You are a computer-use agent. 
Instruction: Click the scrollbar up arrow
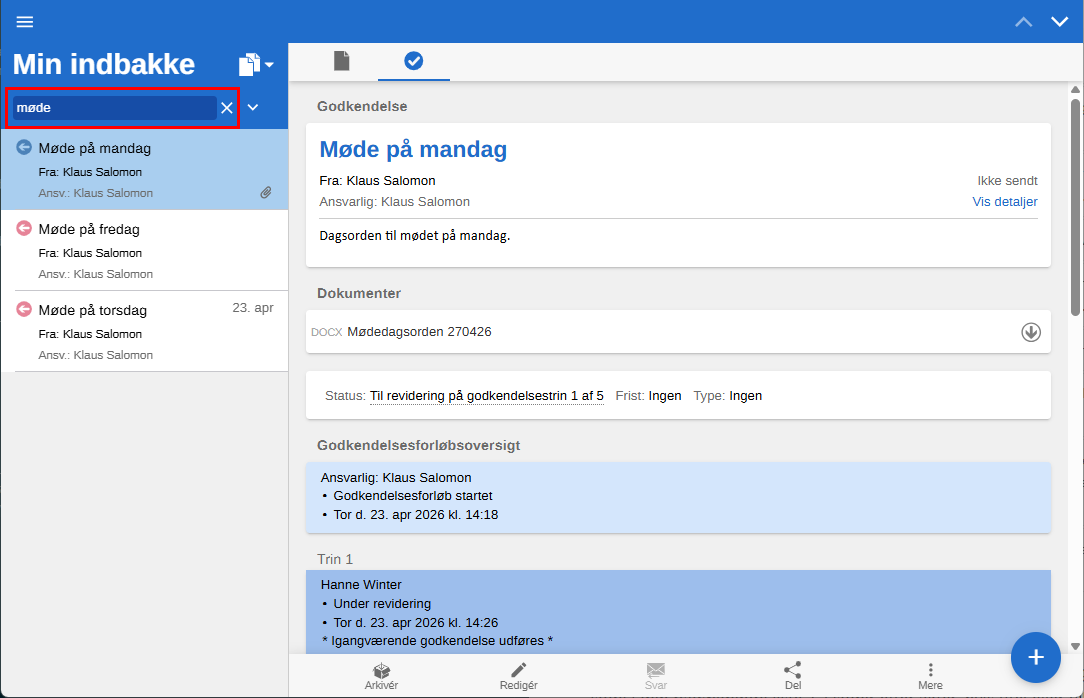coord(1075,90)
